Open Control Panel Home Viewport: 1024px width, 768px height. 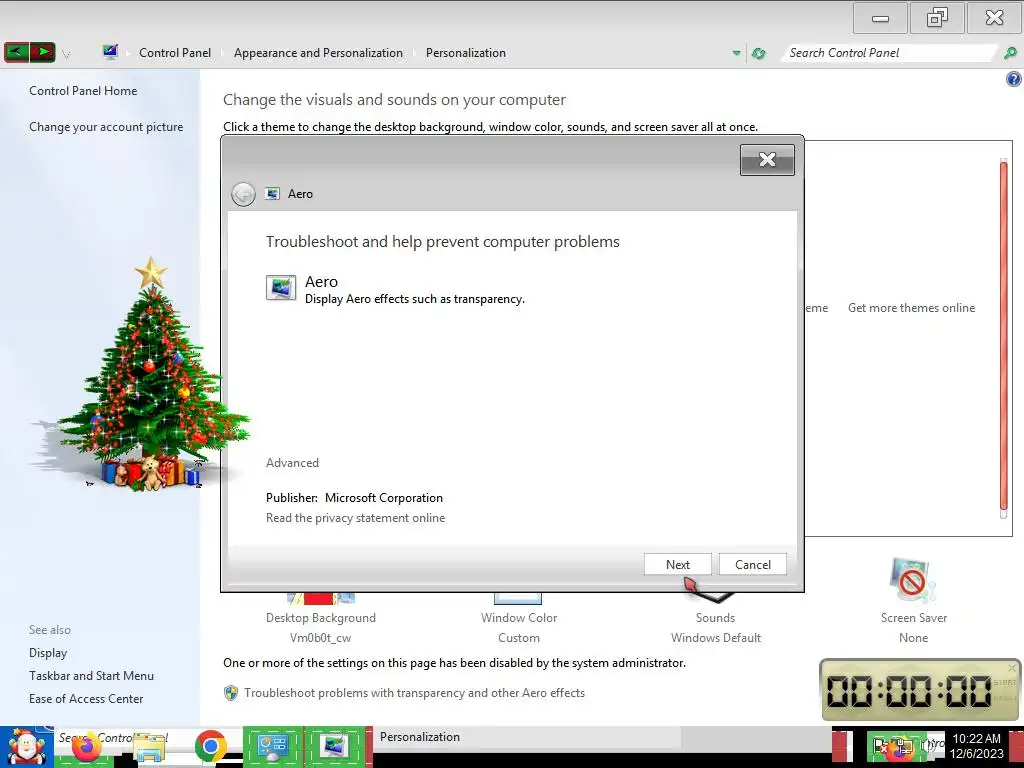coord(83,91)
